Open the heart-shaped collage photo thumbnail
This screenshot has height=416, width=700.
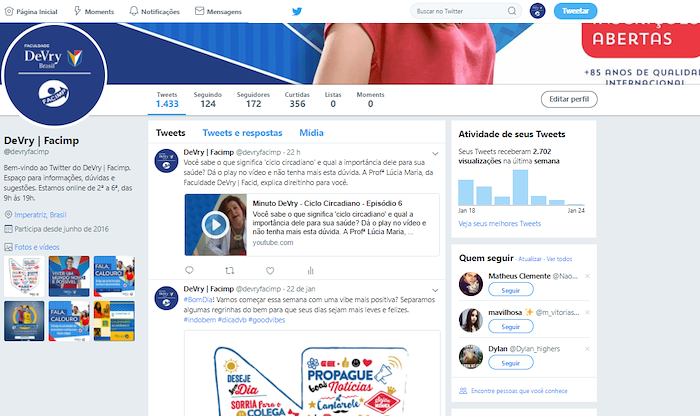(24, 276)
